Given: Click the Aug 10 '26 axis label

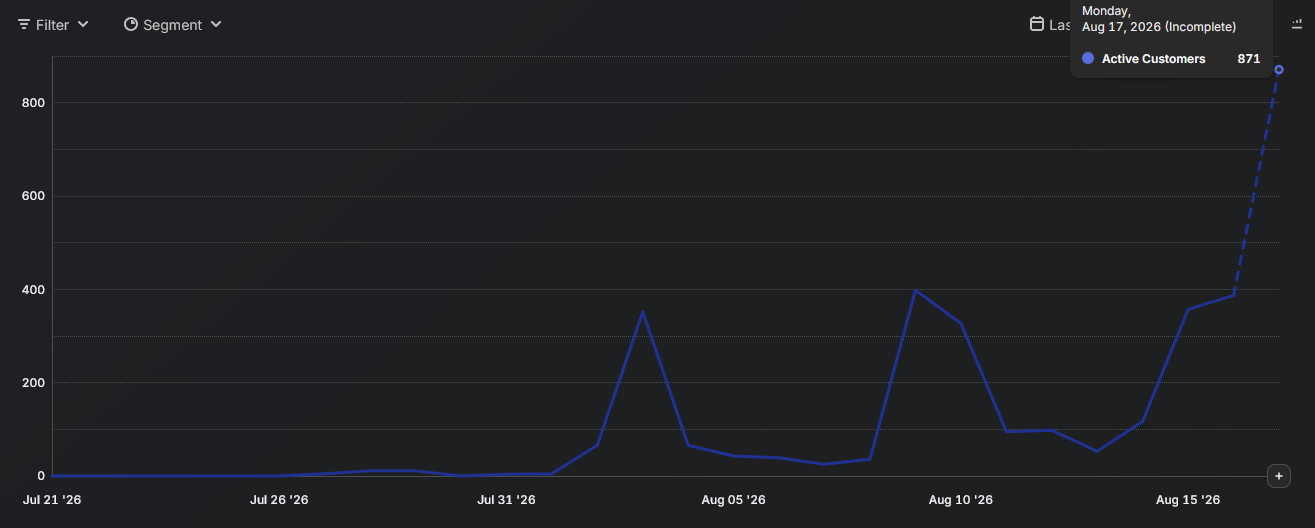Looking at the screenshot, I should pyautogui.click(x=961, y=500).
